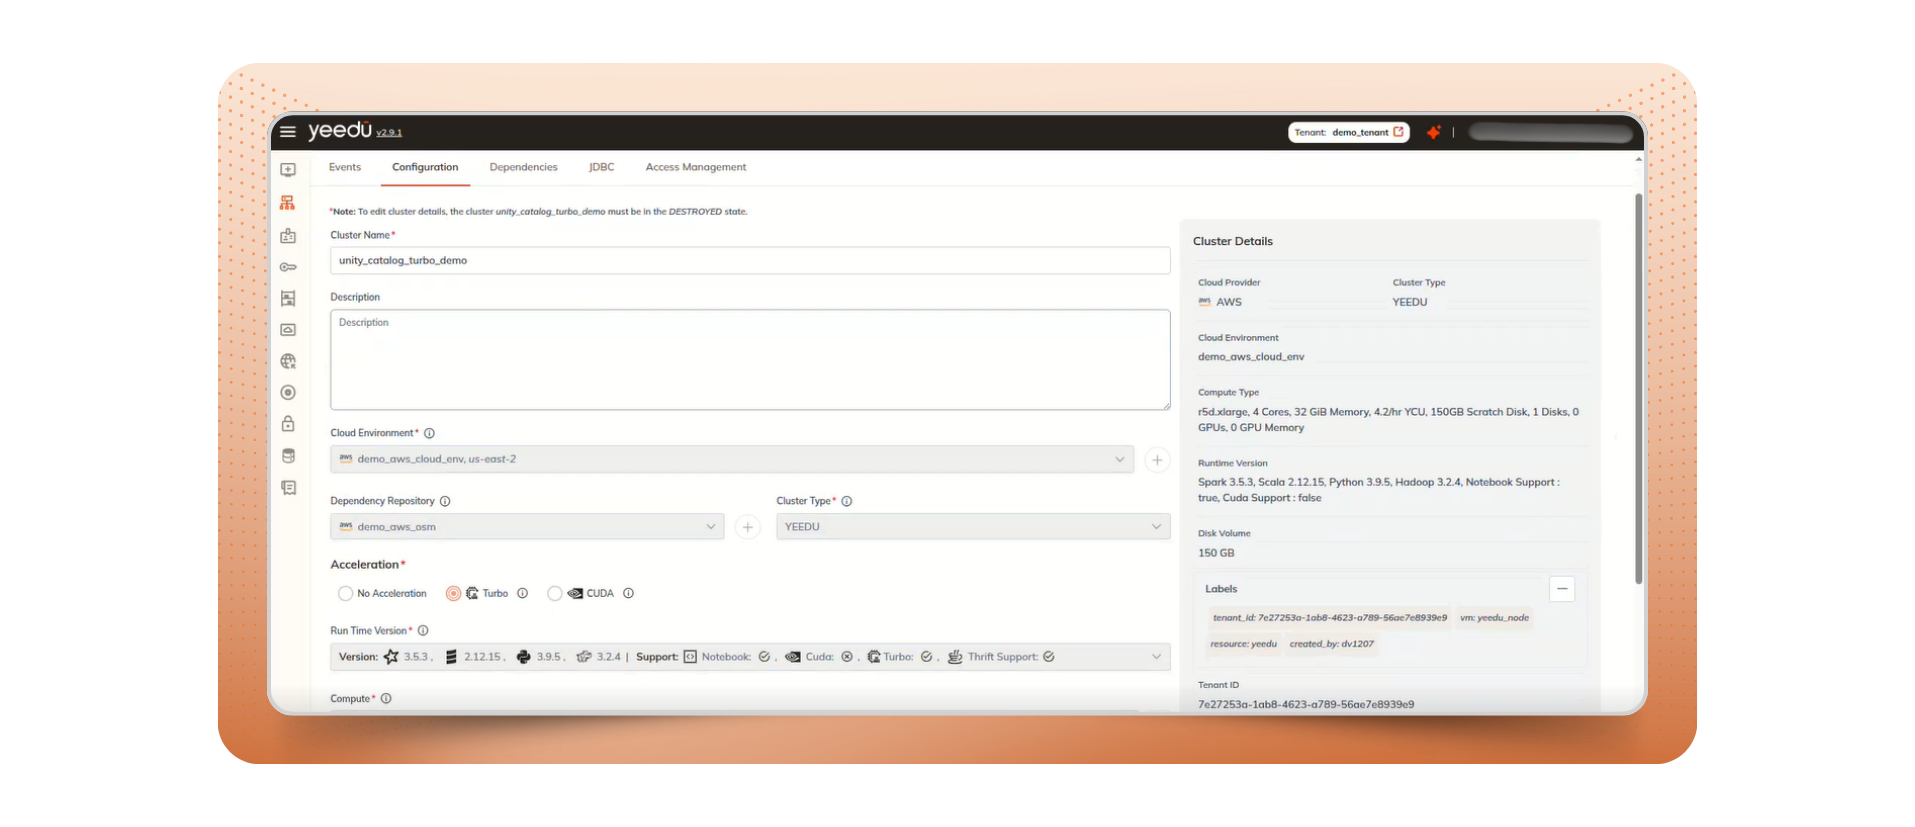This screenshot has width=1915, height=827.
Task: Click info icon next to Run Time Version
Action: pos(423,631)
